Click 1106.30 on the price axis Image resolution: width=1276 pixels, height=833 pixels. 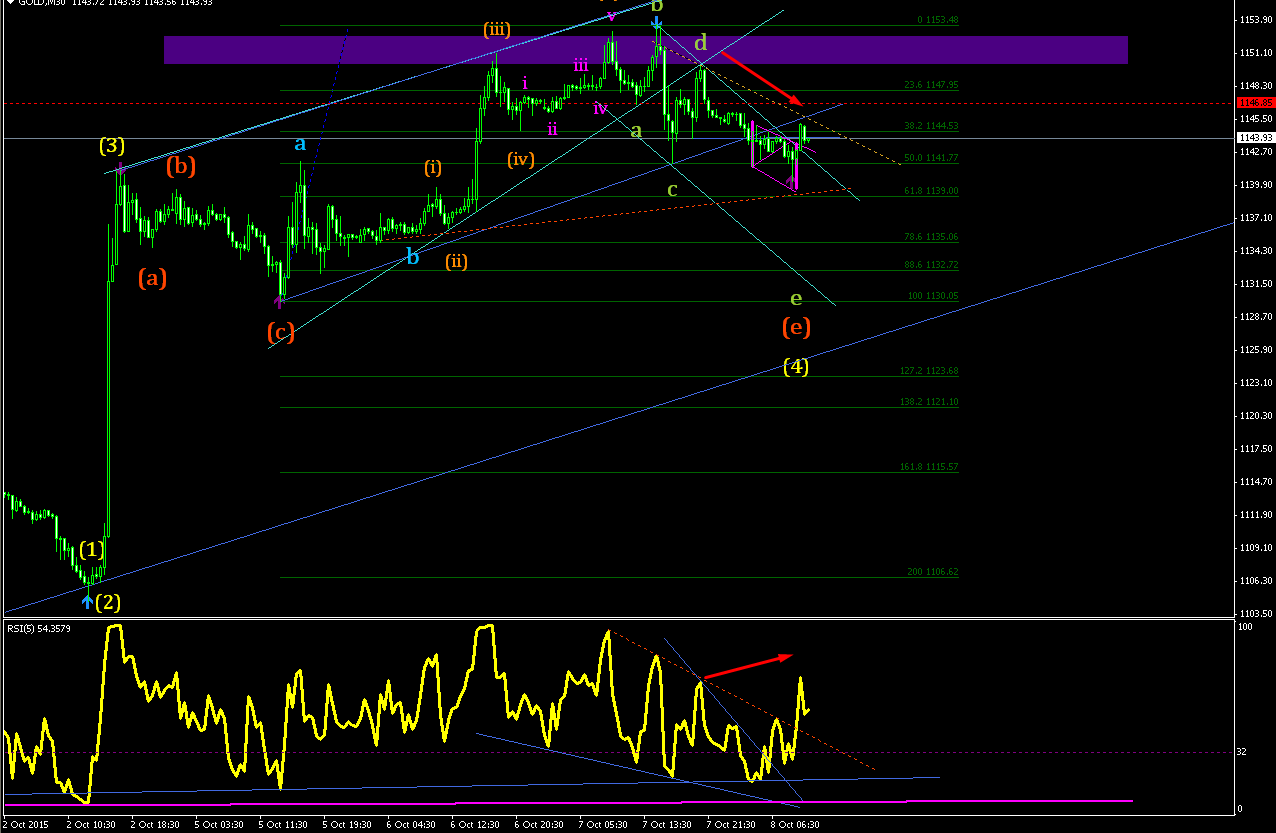tap(1256, 581)
